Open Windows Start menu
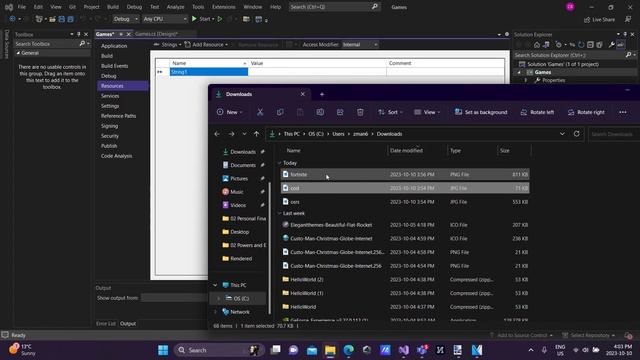This screenshot has width=640, height=360. coord(163,350)
